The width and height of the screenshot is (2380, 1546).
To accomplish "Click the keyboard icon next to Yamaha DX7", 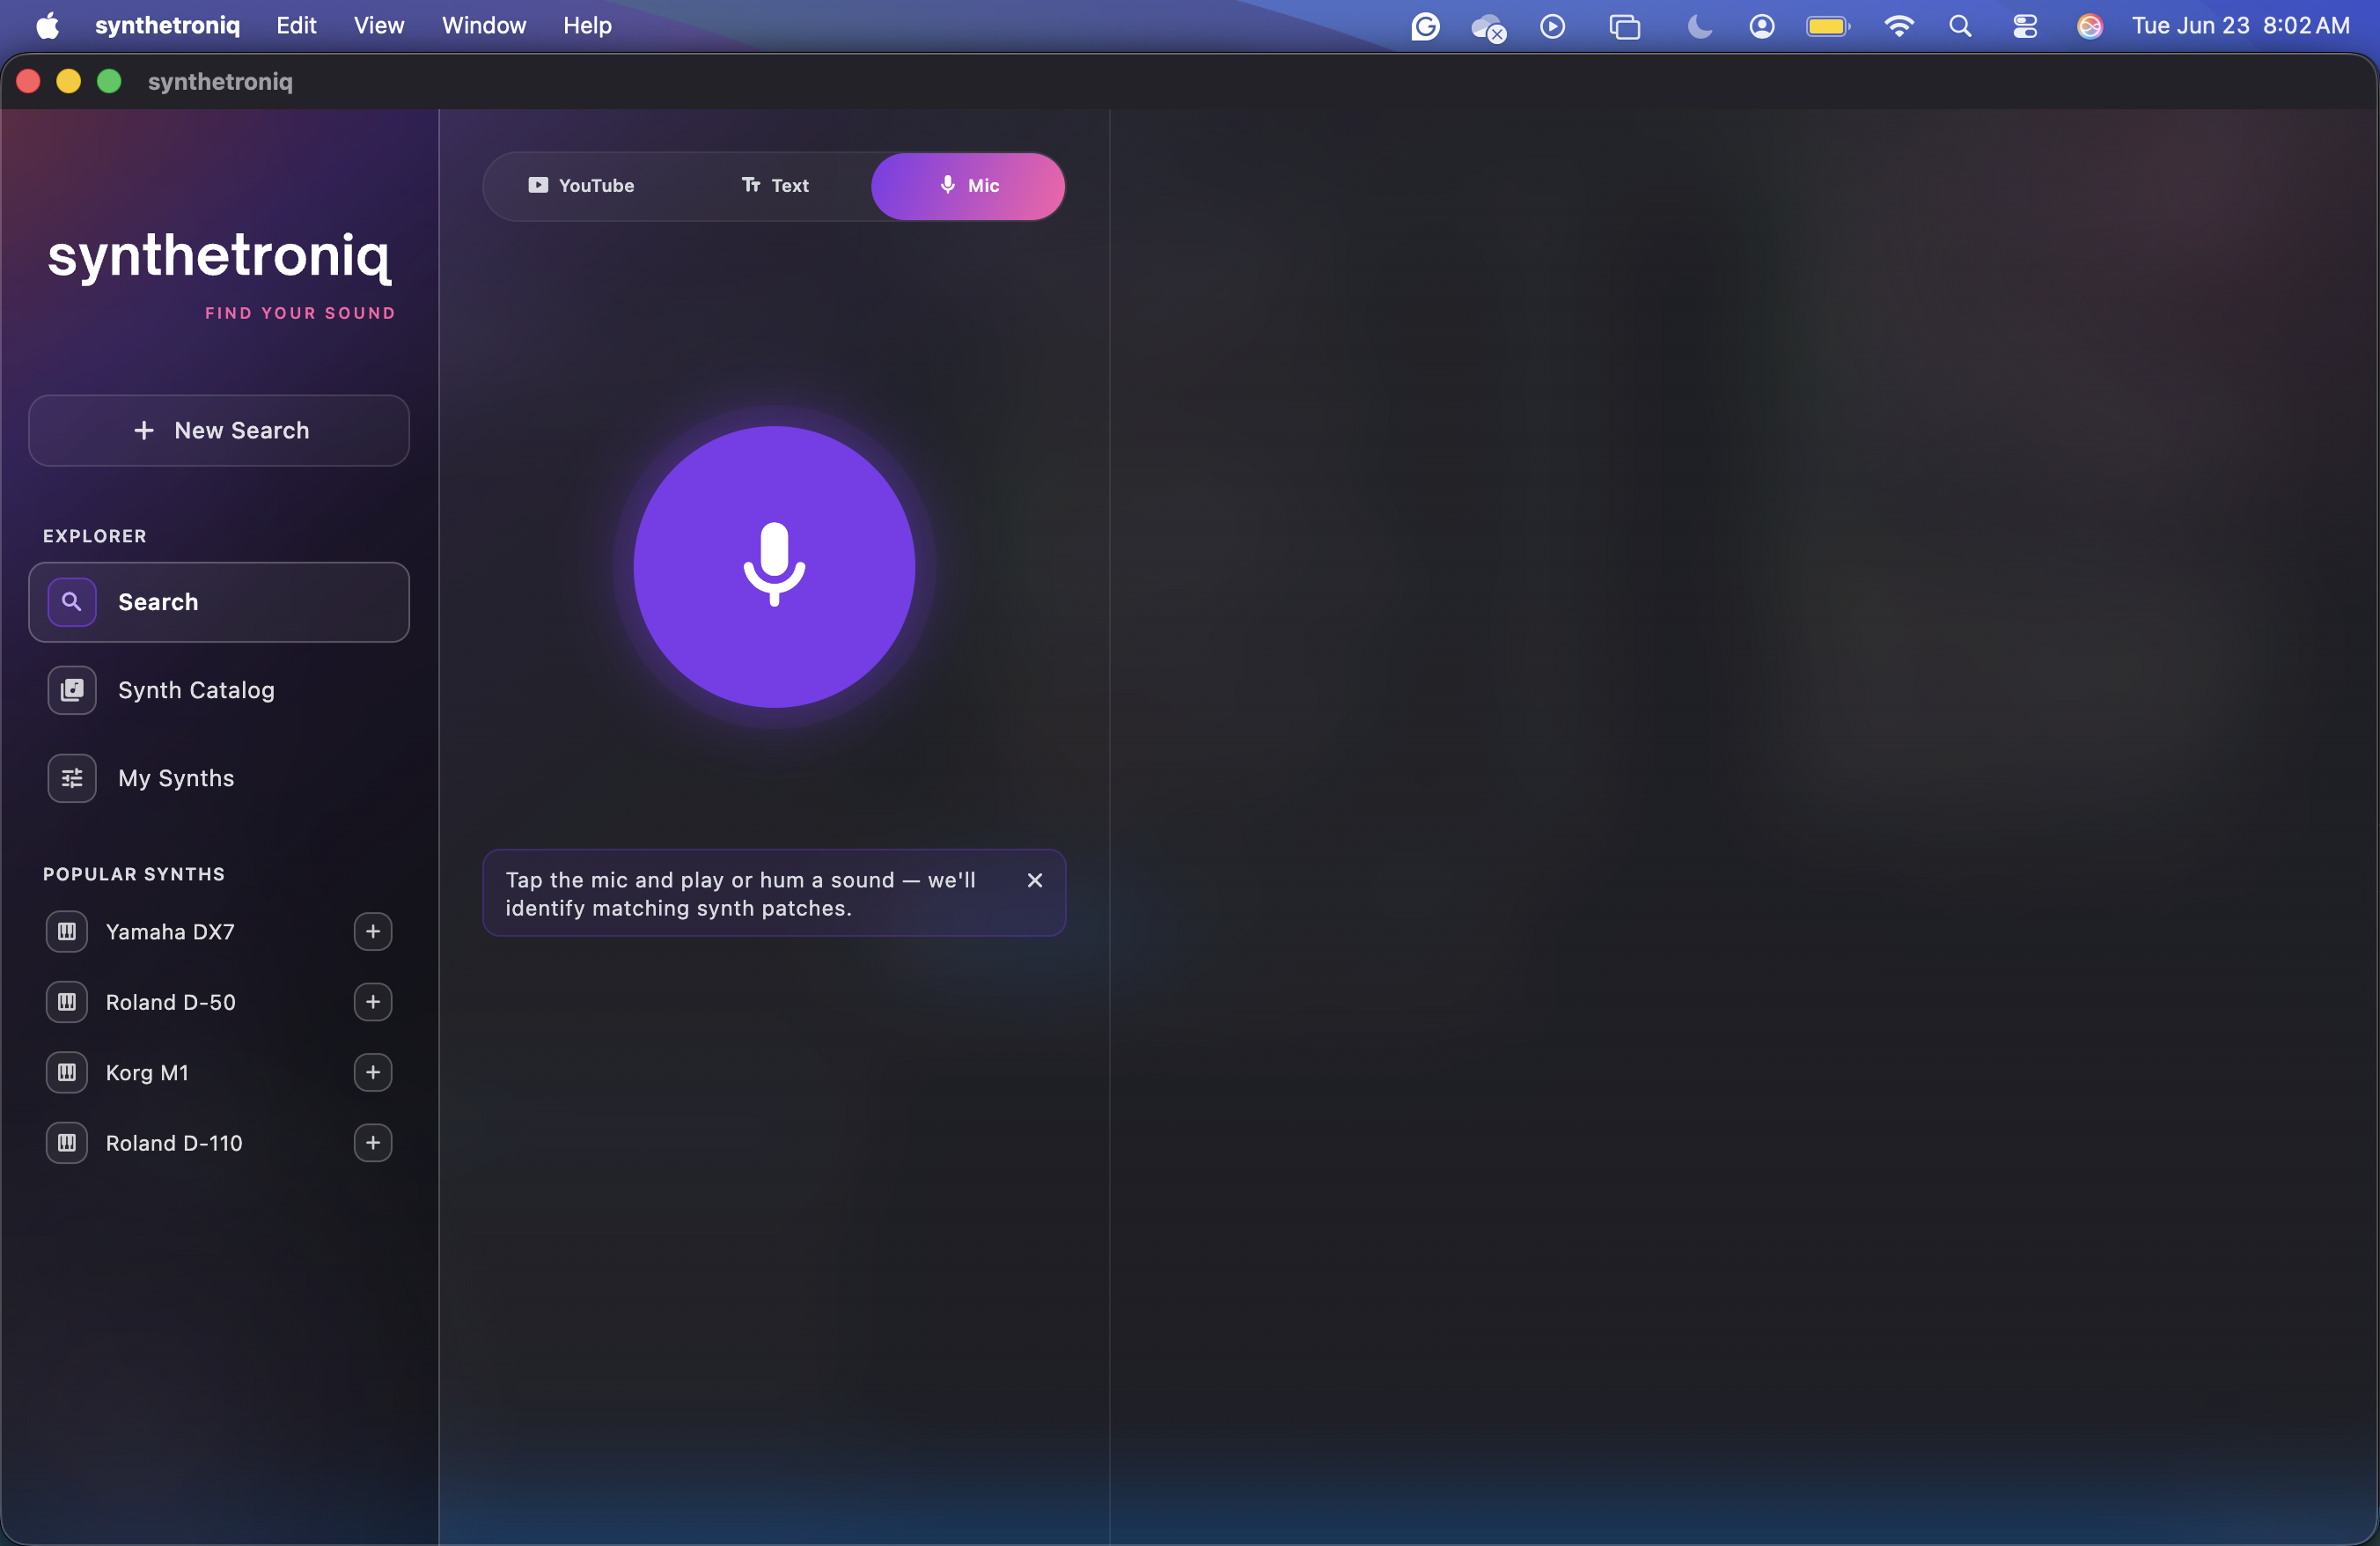I will [67, 932].
